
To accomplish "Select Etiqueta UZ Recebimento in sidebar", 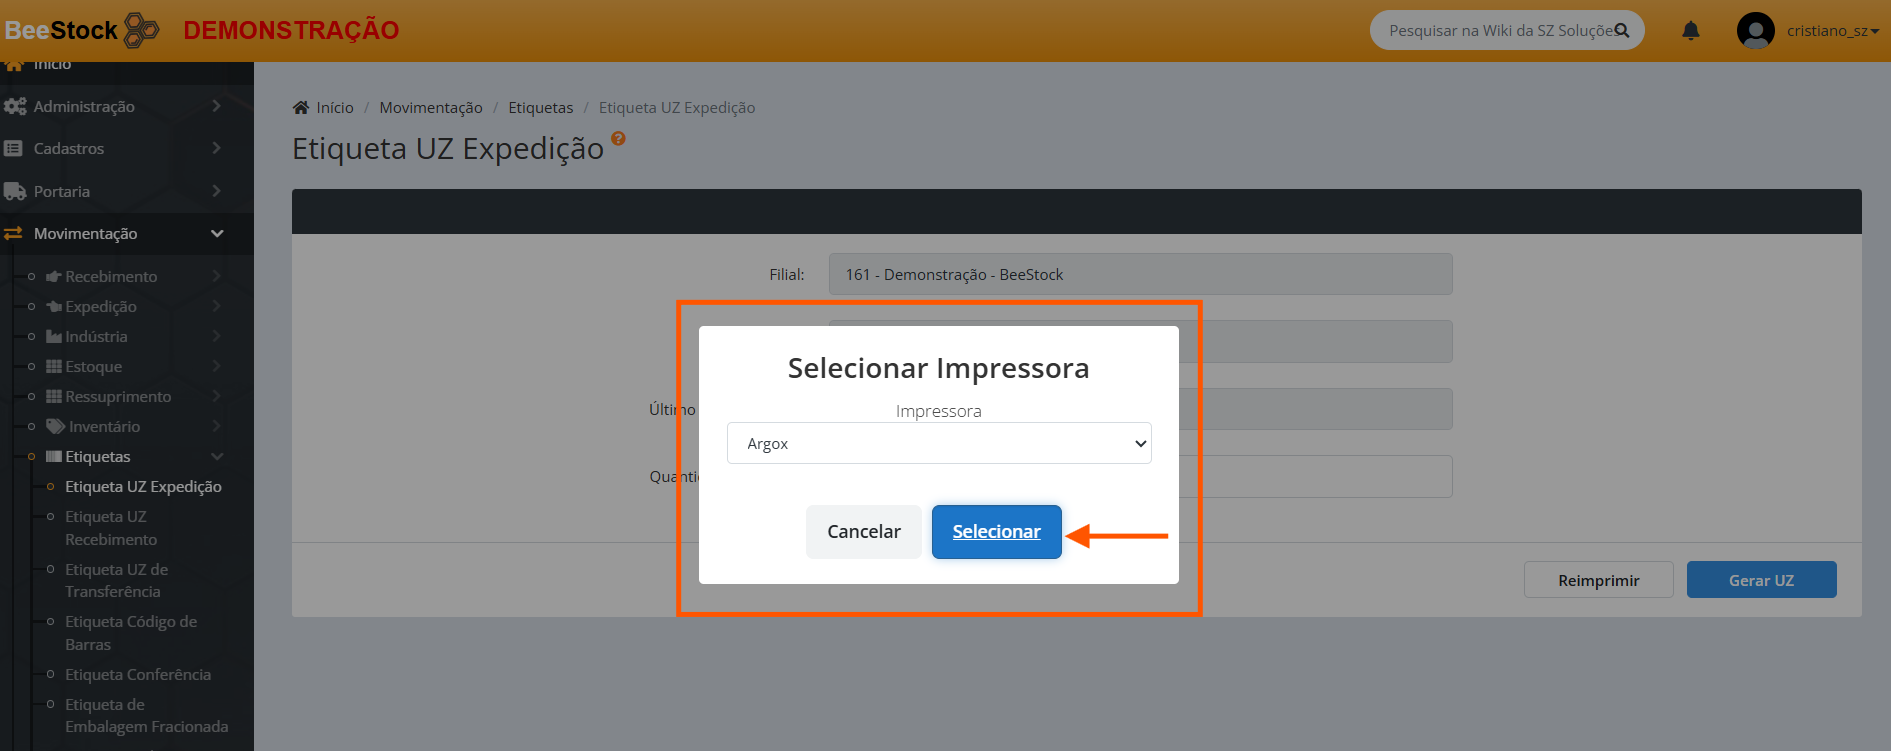I will 110,528.
